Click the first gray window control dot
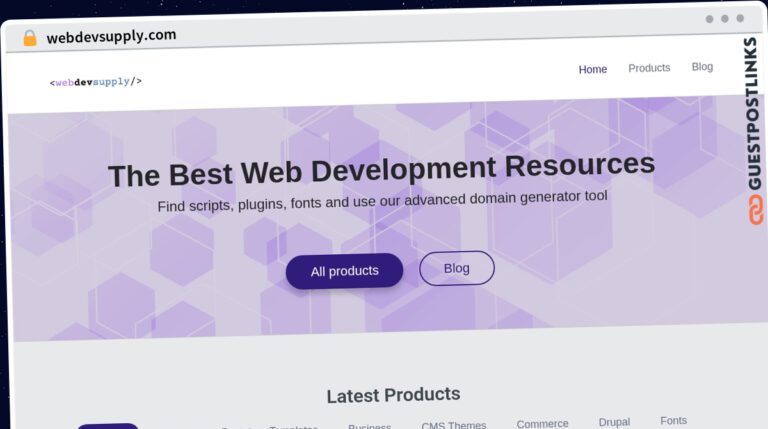 pos(709,19)
